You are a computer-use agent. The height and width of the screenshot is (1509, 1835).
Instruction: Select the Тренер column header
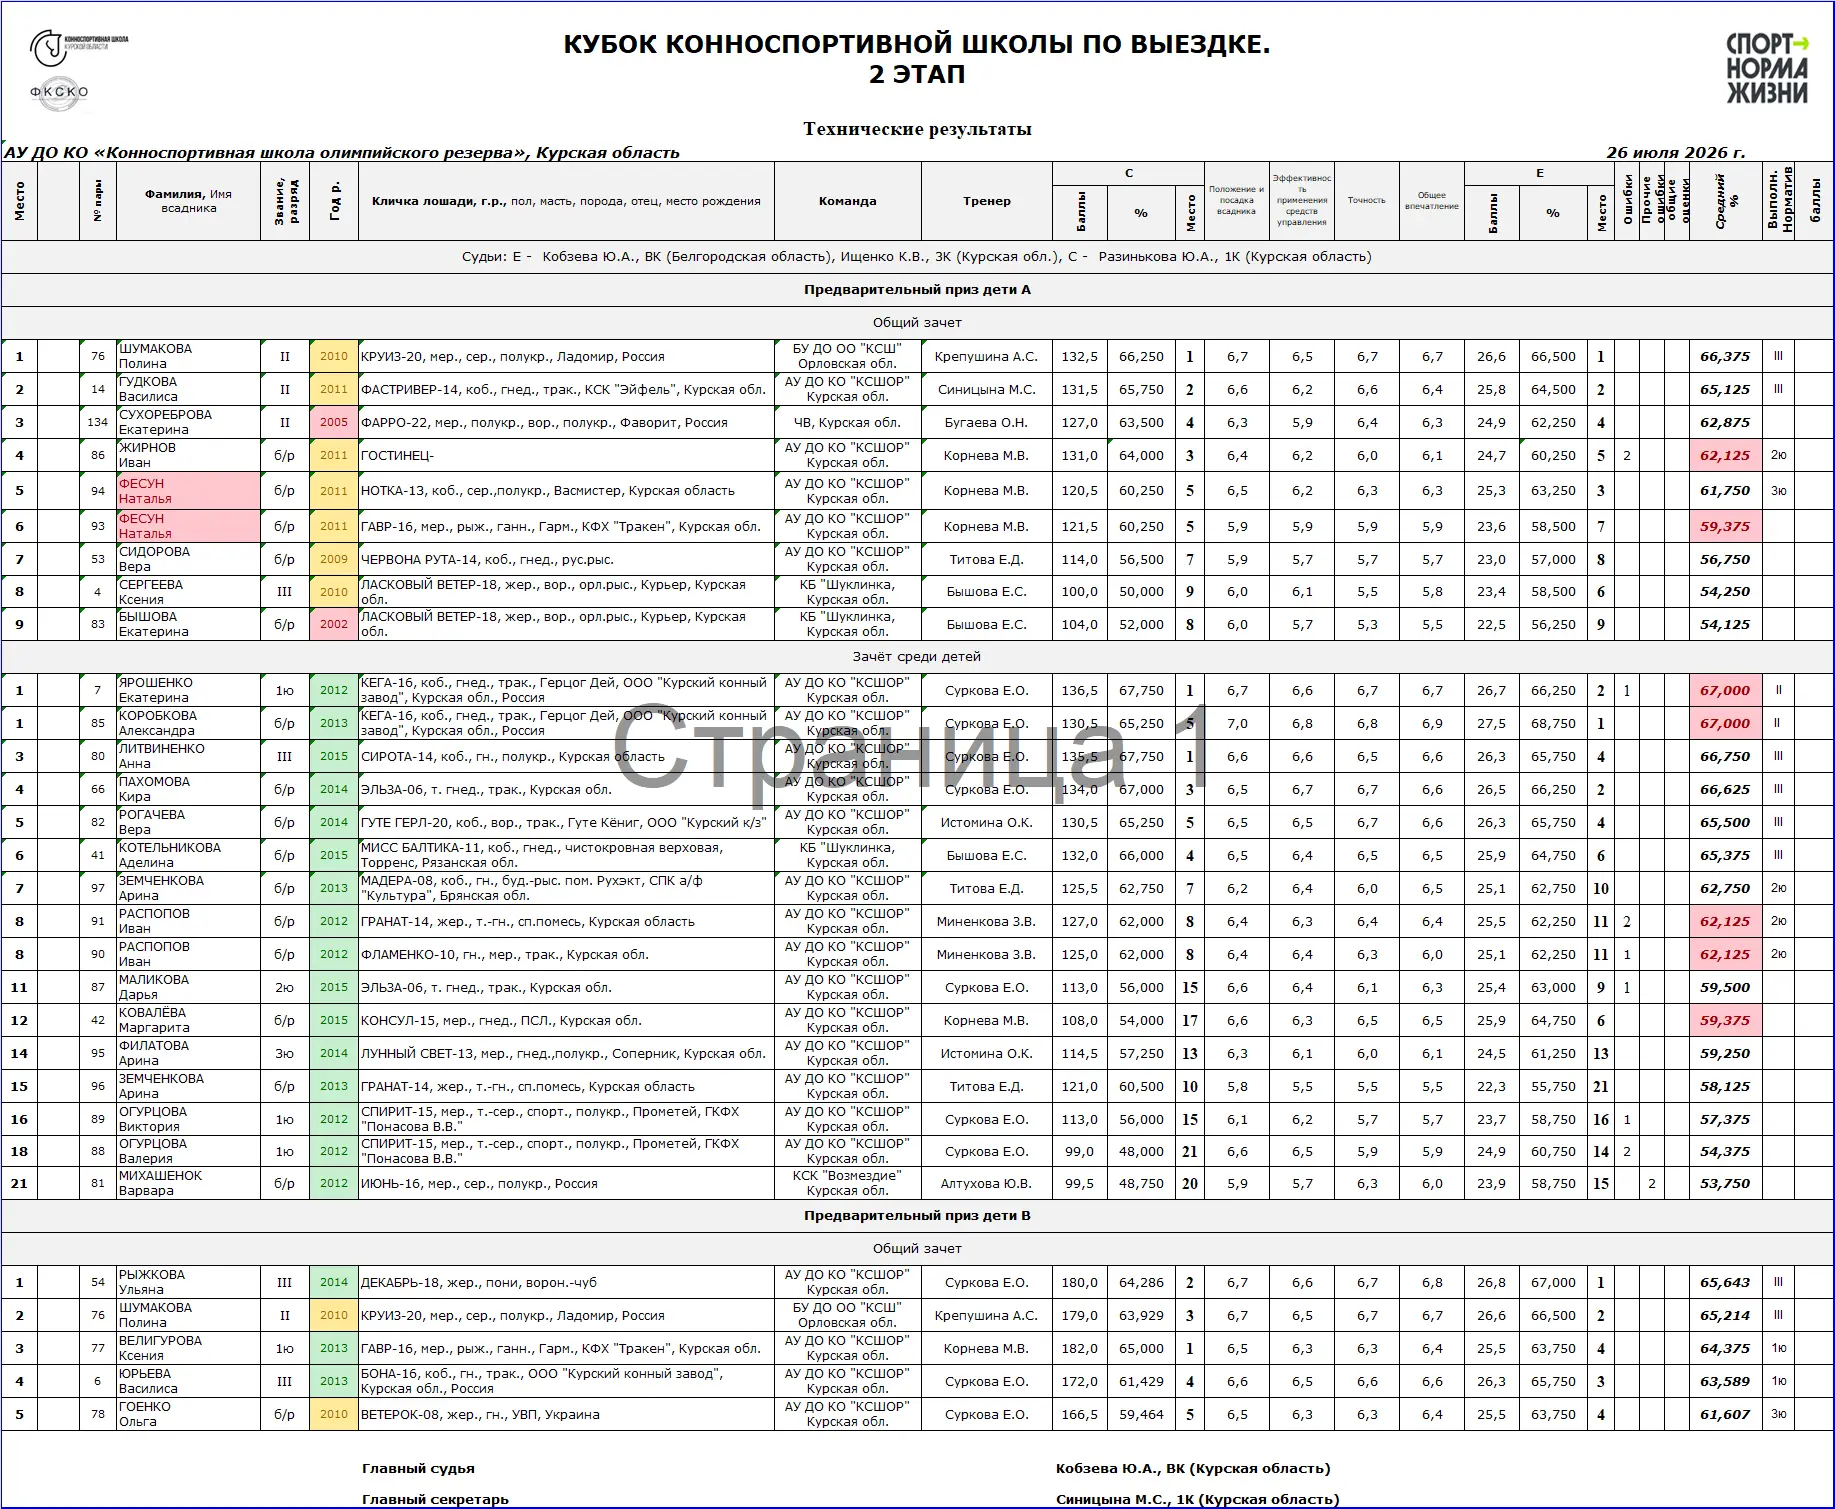[x=987, y=201]
